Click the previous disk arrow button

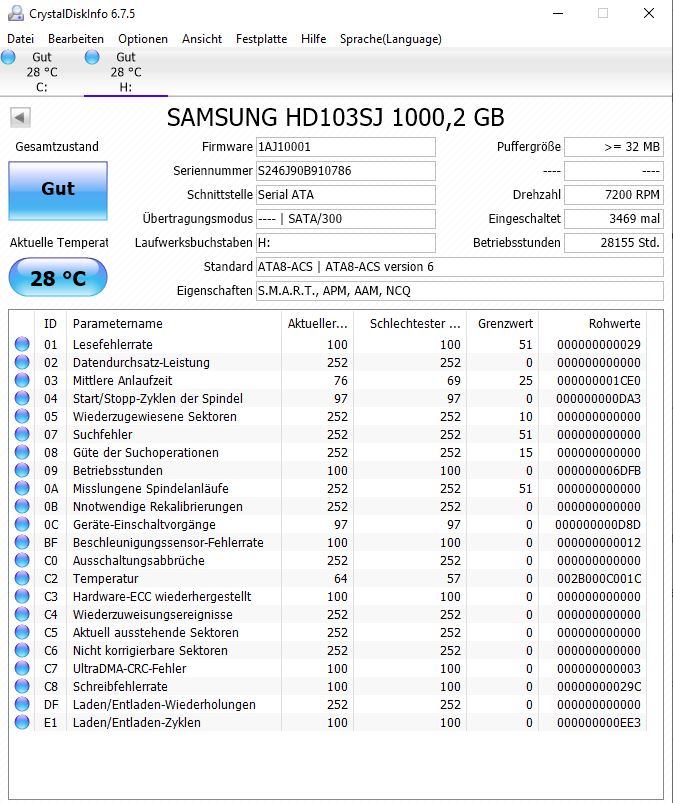pyautogui.click(x=20, y=118)
